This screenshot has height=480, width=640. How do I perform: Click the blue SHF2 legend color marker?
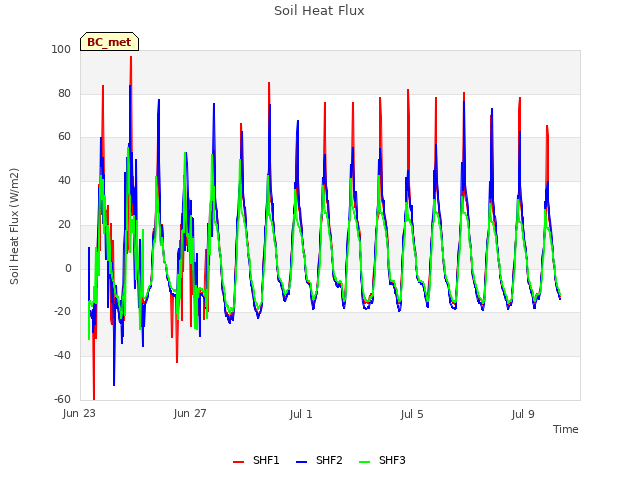tap(301, 462)
